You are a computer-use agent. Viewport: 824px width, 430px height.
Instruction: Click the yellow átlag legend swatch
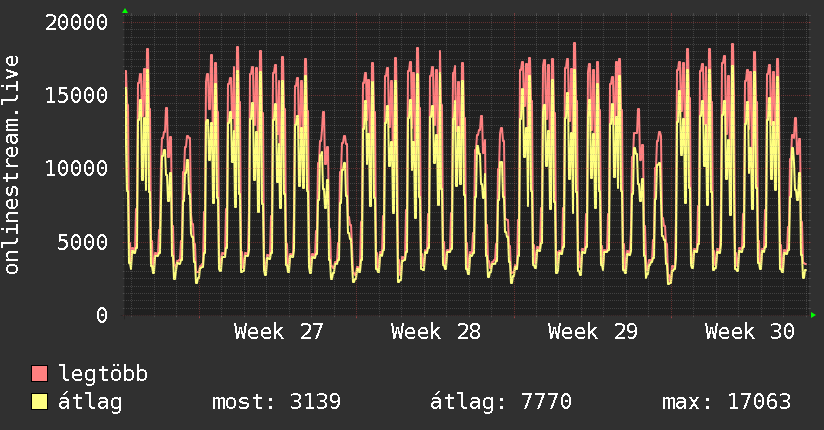tap(39, 402)
